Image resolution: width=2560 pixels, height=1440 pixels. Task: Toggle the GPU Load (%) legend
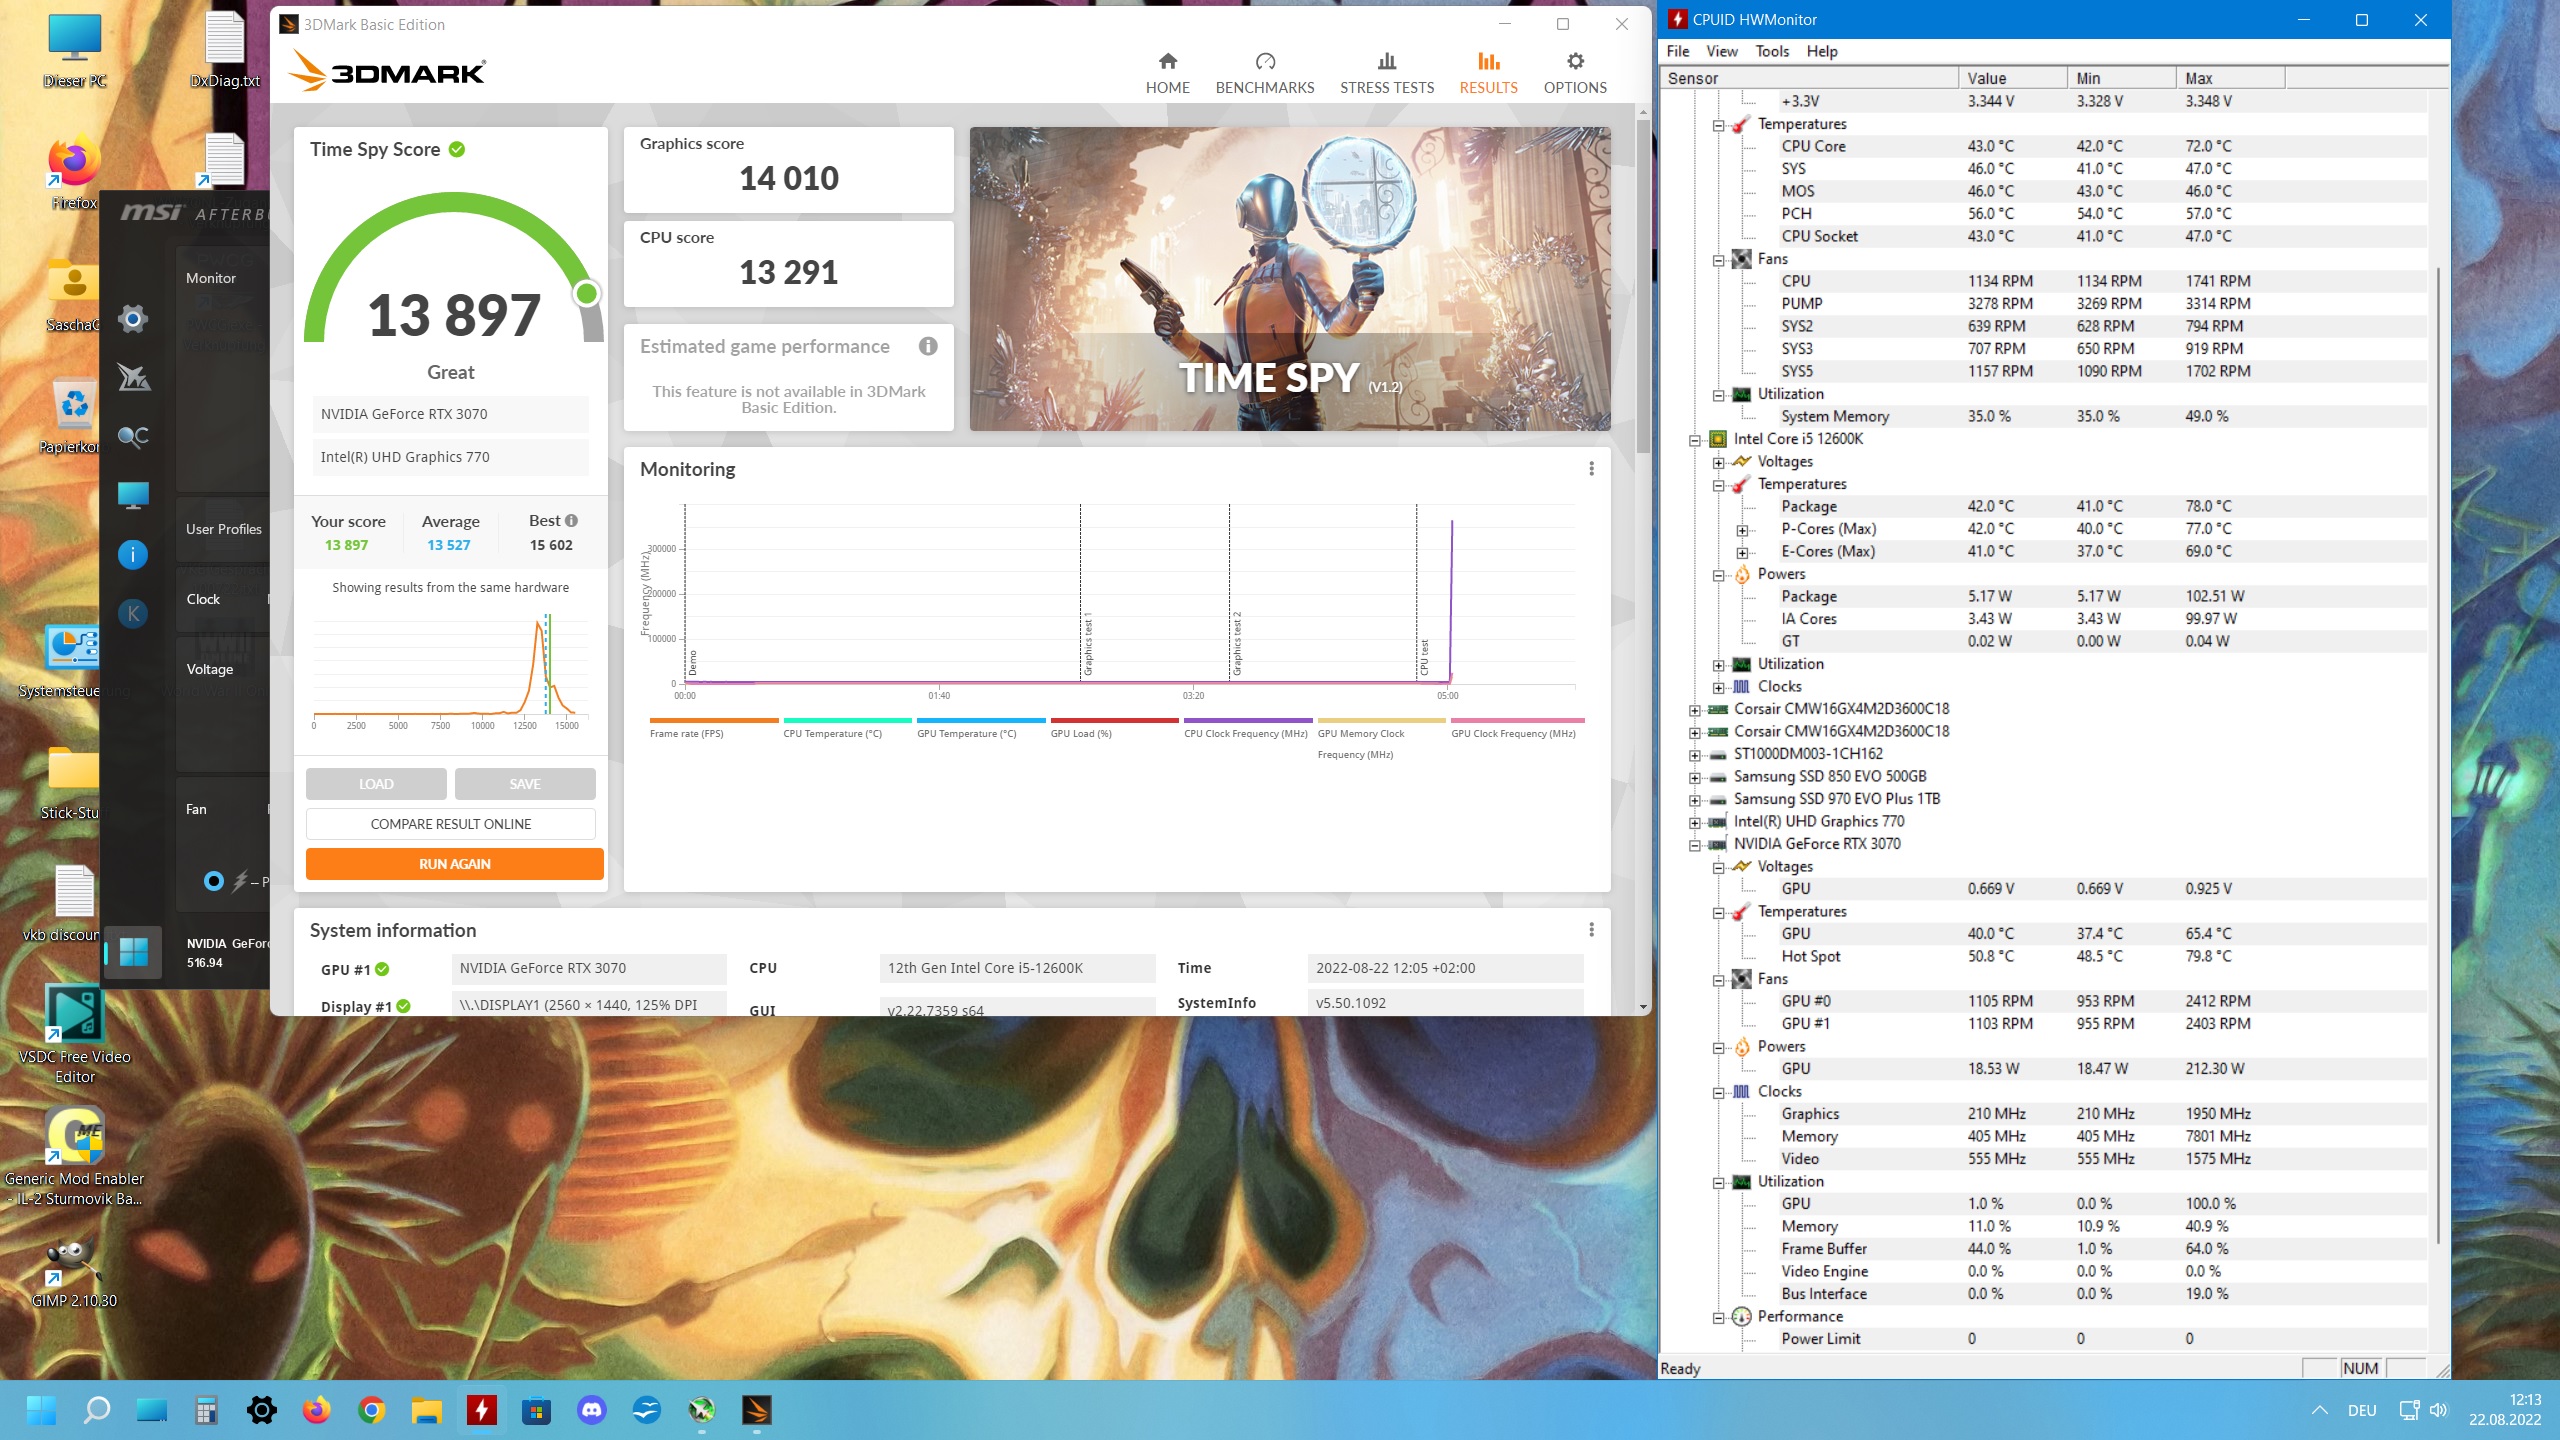tap(1114, 727)
